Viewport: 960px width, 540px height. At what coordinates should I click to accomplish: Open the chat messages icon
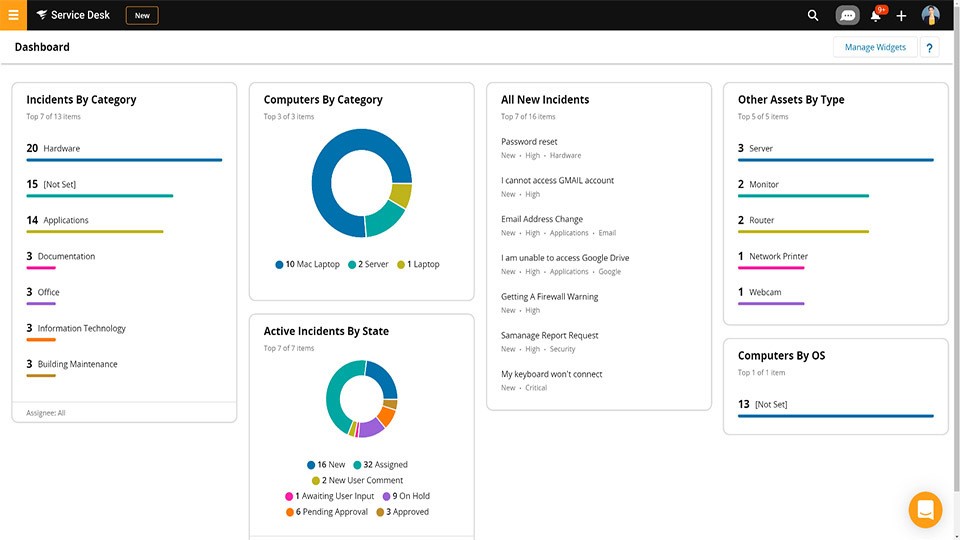pos(847,15)
